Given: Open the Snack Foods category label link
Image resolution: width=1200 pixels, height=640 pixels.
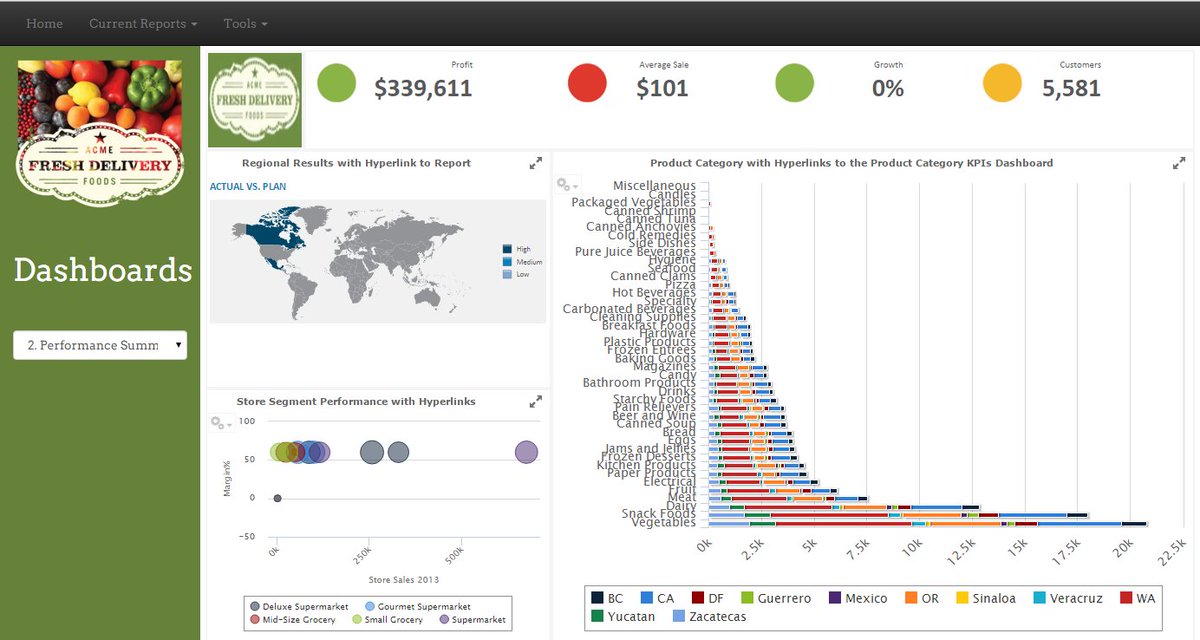Looking at the screenshot, I should [x=658, y=514].
